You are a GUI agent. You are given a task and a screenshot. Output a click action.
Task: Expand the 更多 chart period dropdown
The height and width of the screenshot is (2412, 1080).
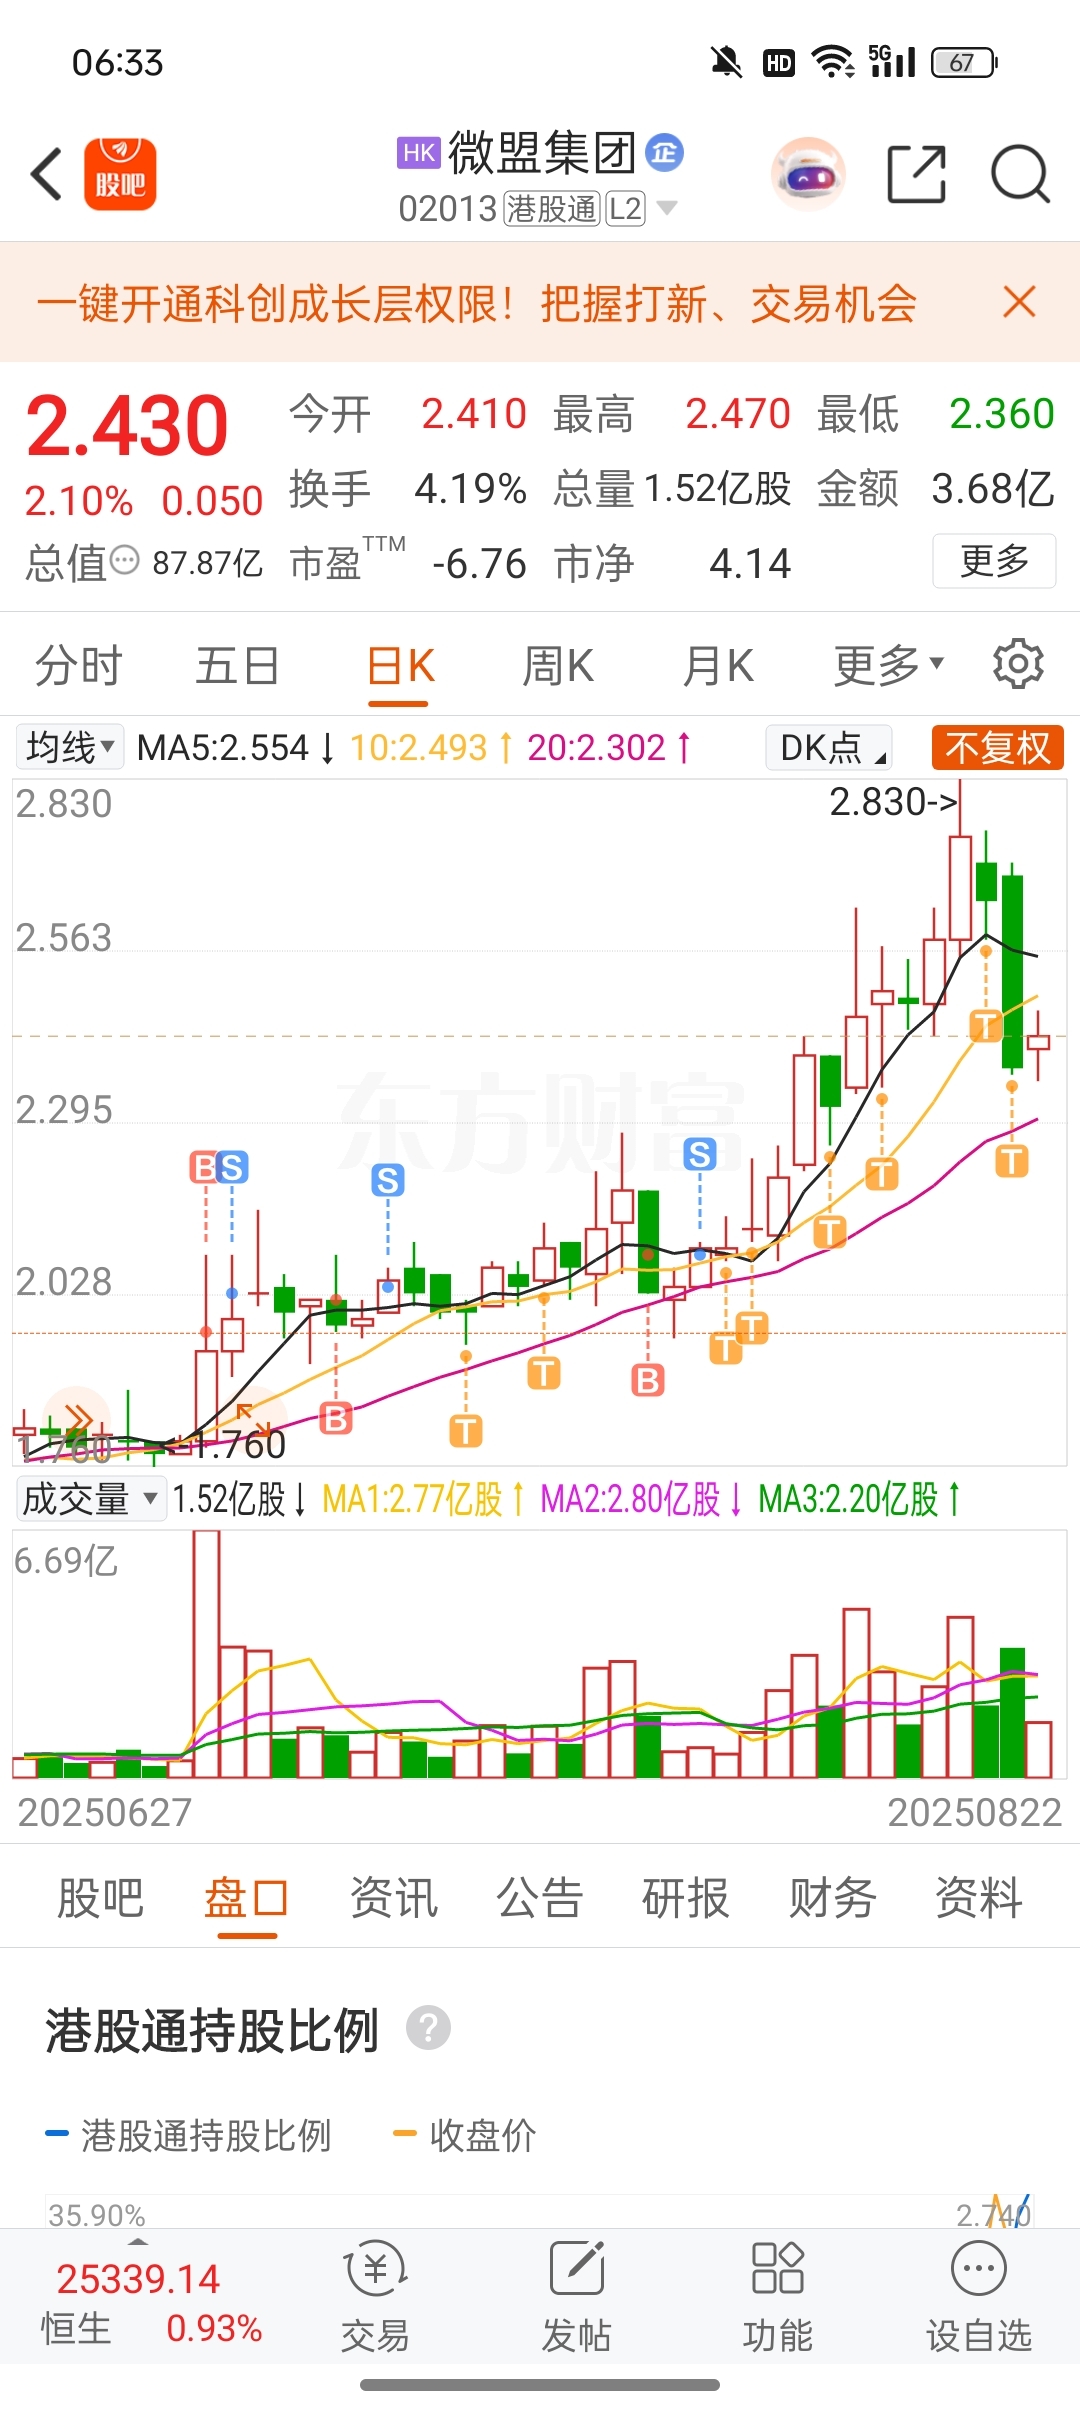[x=888, y=664]
